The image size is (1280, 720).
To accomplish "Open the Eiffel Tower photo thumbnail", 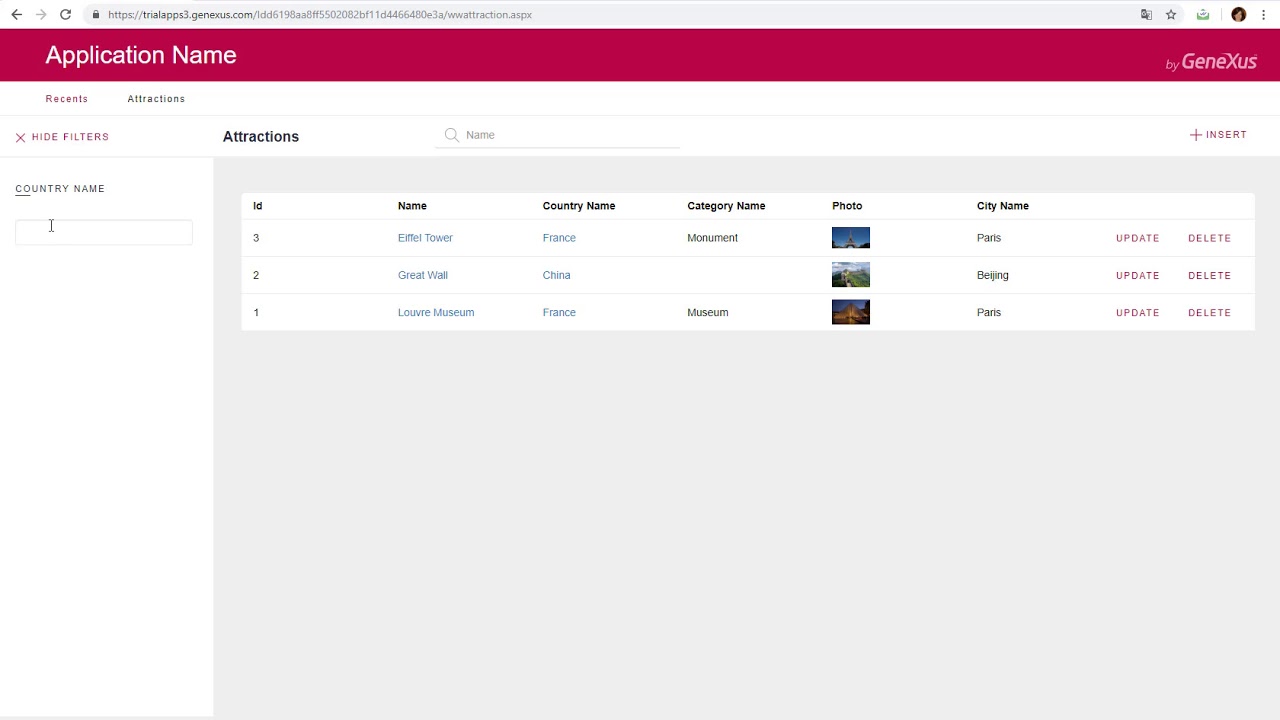I will 851,238.
